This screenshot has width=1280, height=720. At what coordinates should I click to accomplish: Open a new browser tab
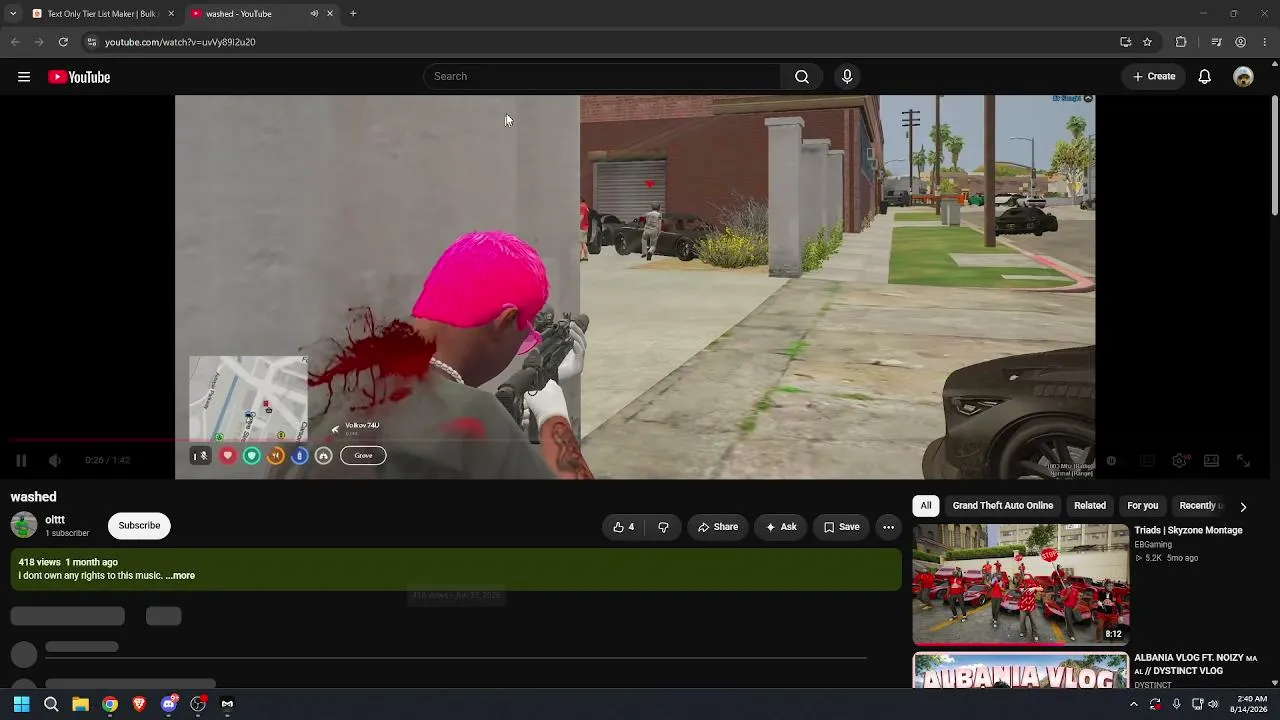(353, 14)
